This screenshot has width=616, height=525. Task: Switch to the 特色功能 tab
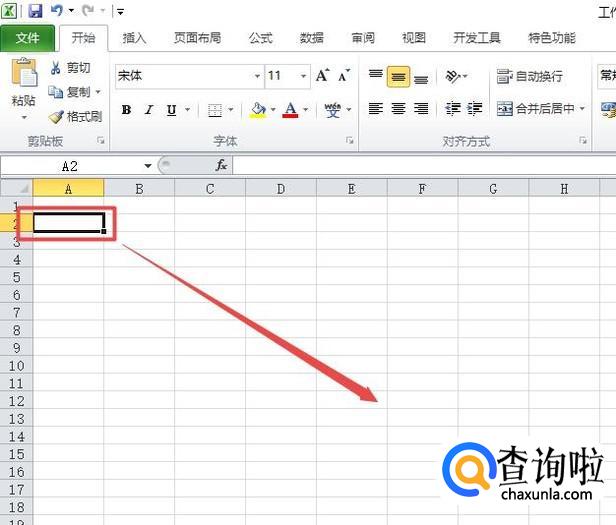(552, 38)
